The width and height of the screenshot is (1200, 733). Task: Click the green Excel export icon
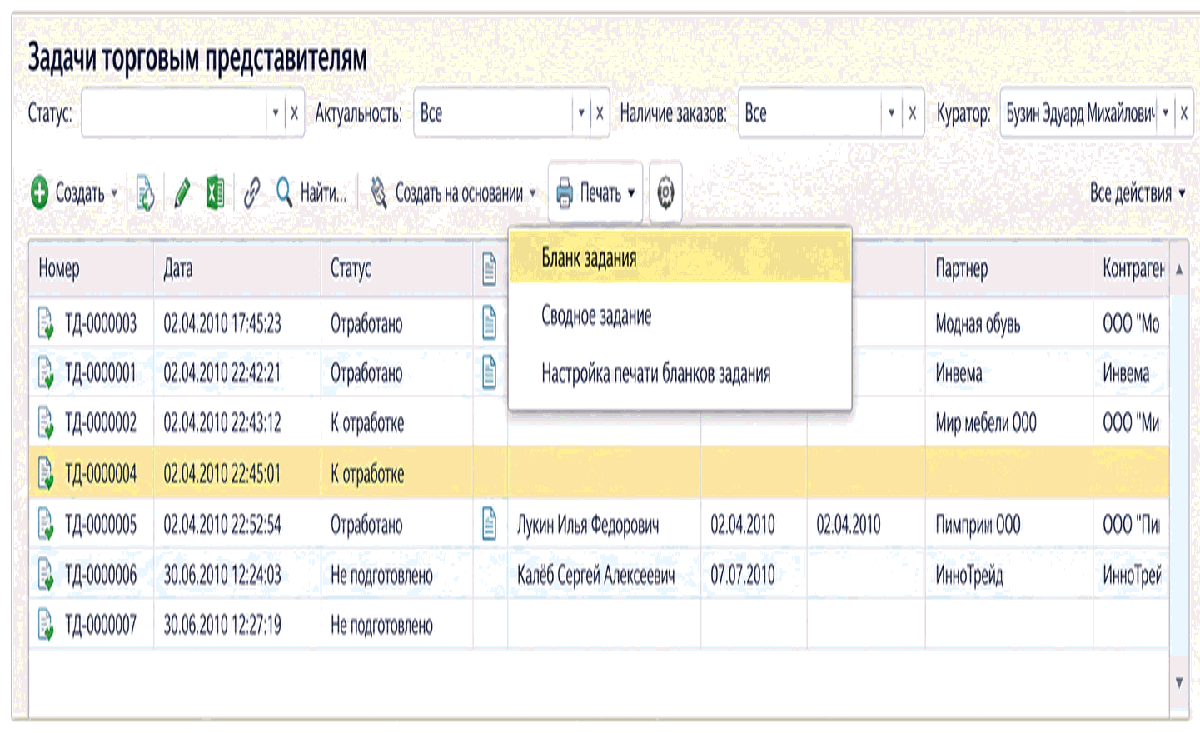[215, 192]
